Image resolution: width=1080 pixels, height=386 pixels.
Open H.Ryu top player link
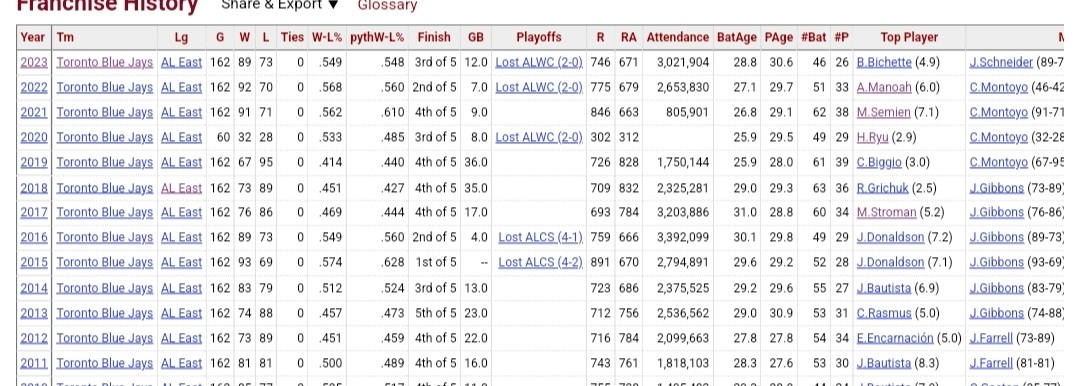point(873,137)
